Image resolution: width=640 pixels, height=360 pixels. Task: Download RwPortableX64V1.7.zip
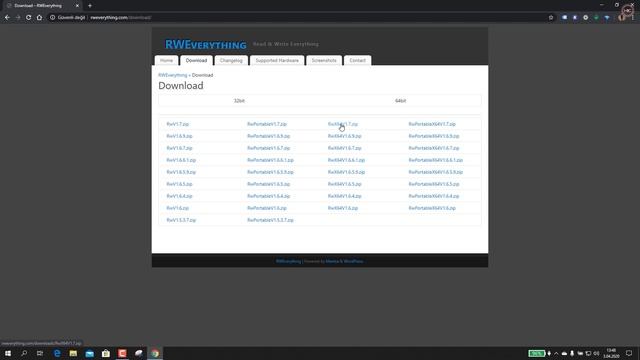[432, 124]
